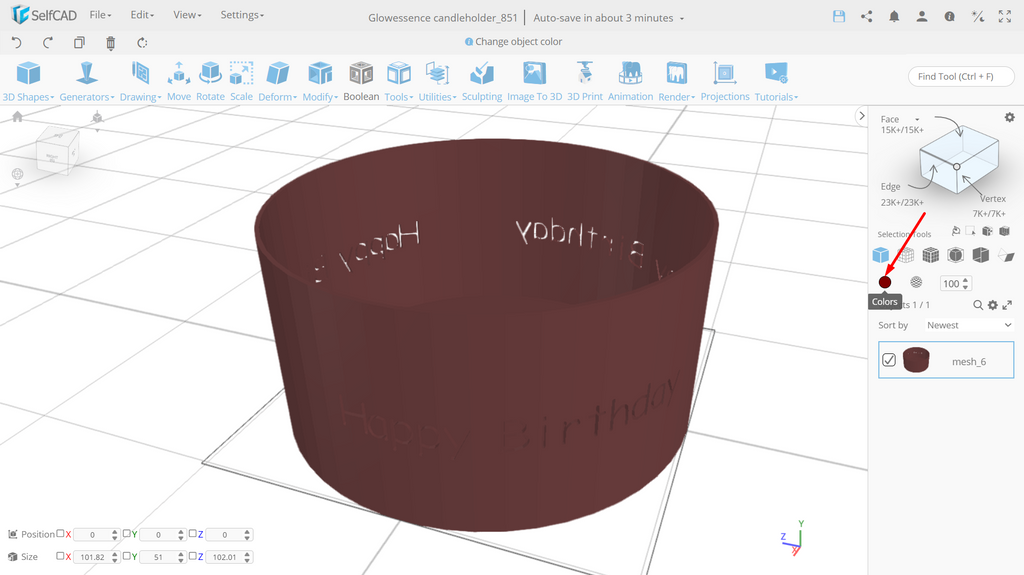The image size is (1024, 575).
Task: Click the redo arrow icon
Action: click(48, 42)
